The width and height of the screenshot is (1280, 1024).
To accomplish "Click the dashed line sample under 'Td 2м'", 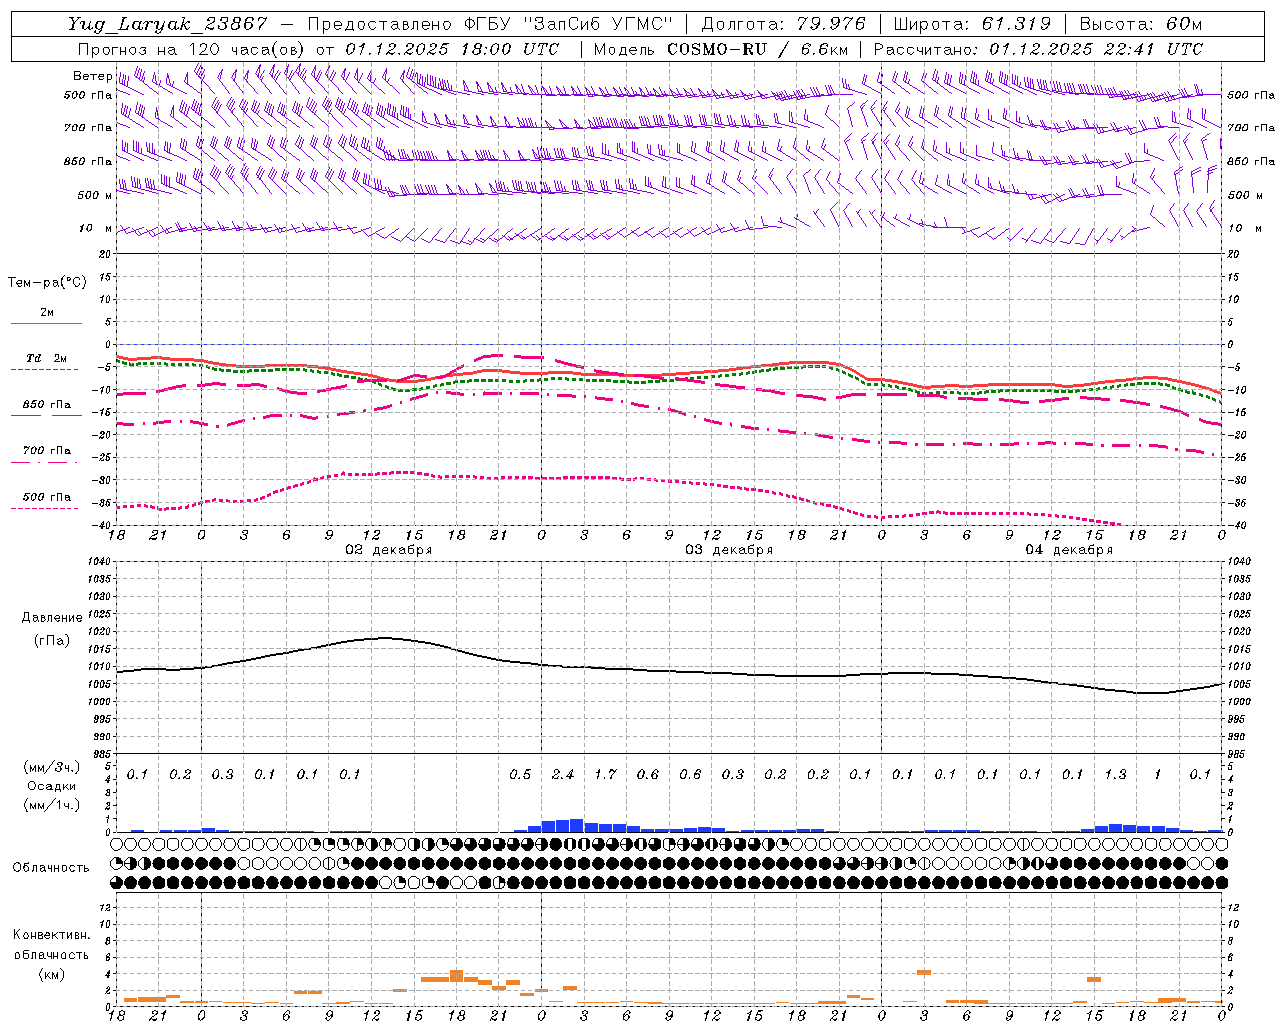I will (x=46, y=370).
